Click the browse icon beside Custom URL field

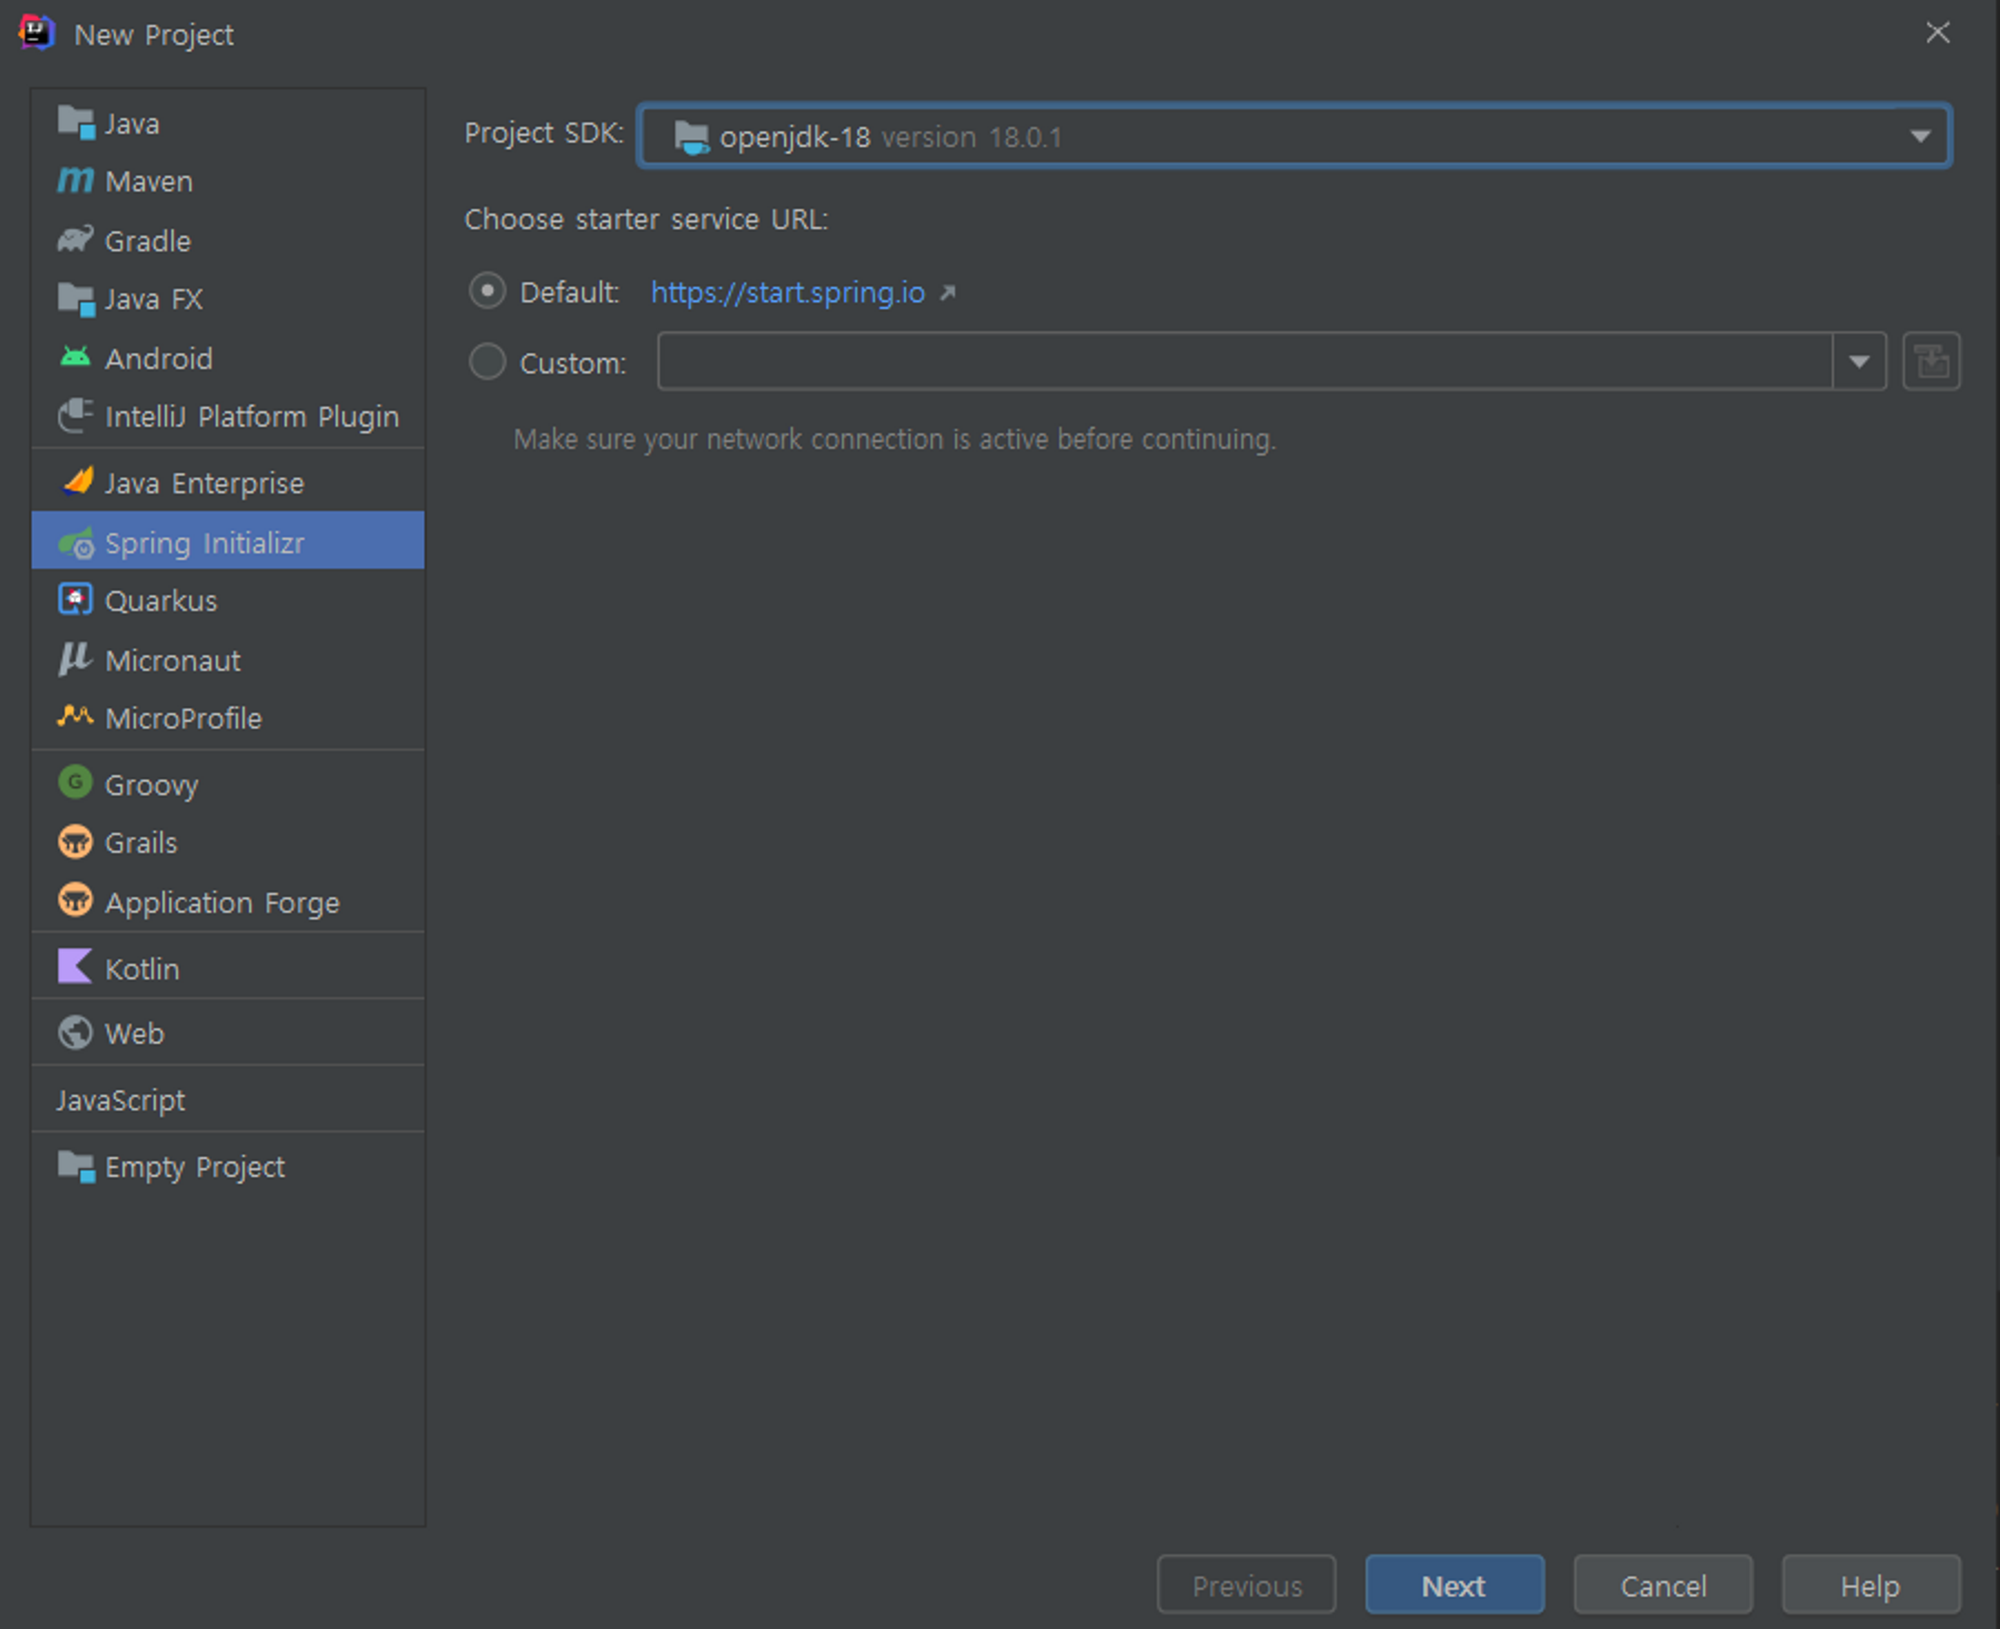[x=1930, y=362]
